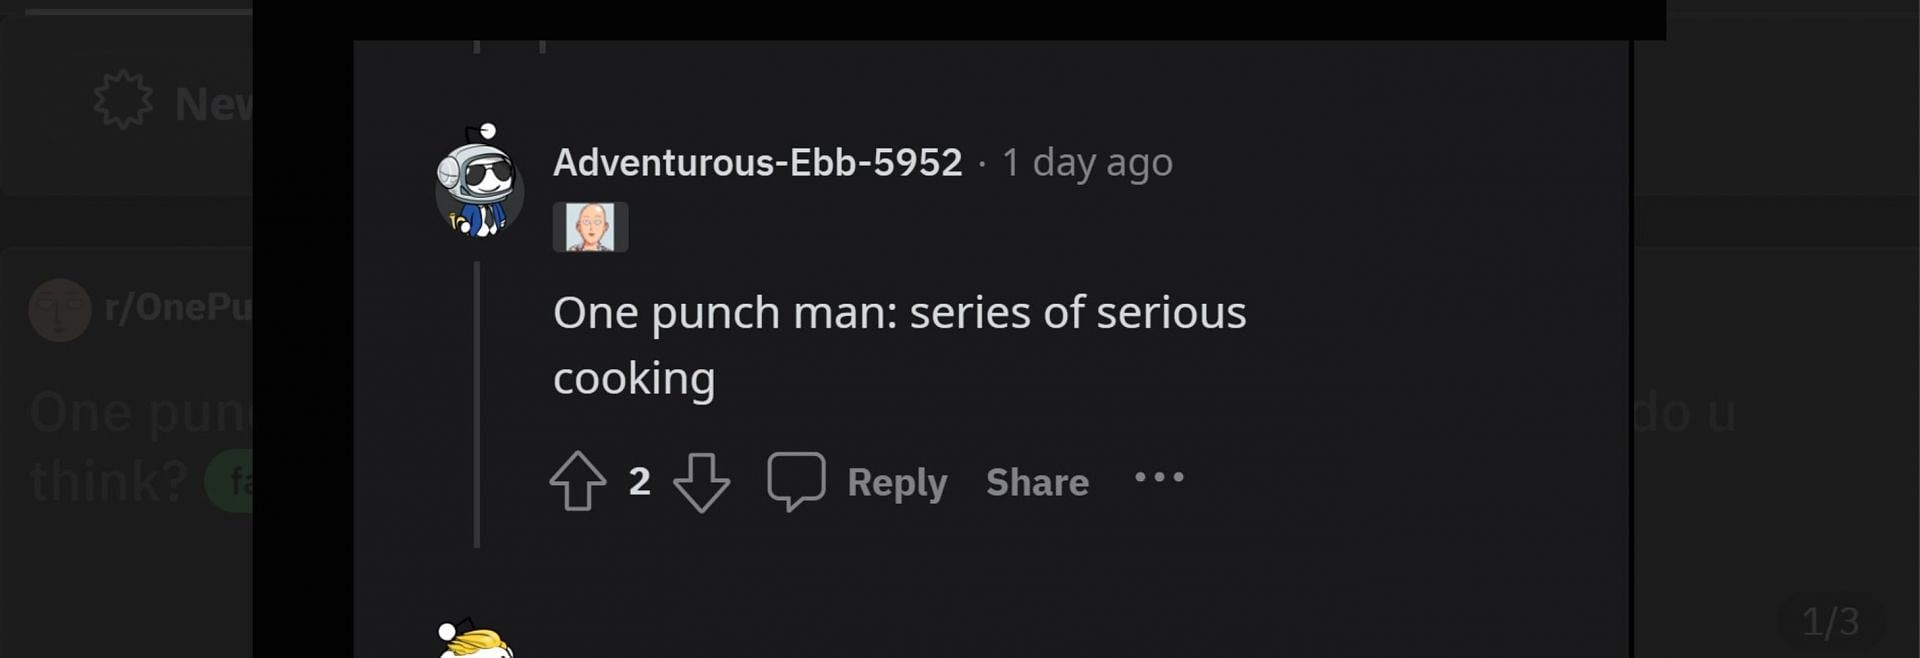
Task: Open the yellow-haired Snoo avatar profile
Action: (x=476, y=640)
